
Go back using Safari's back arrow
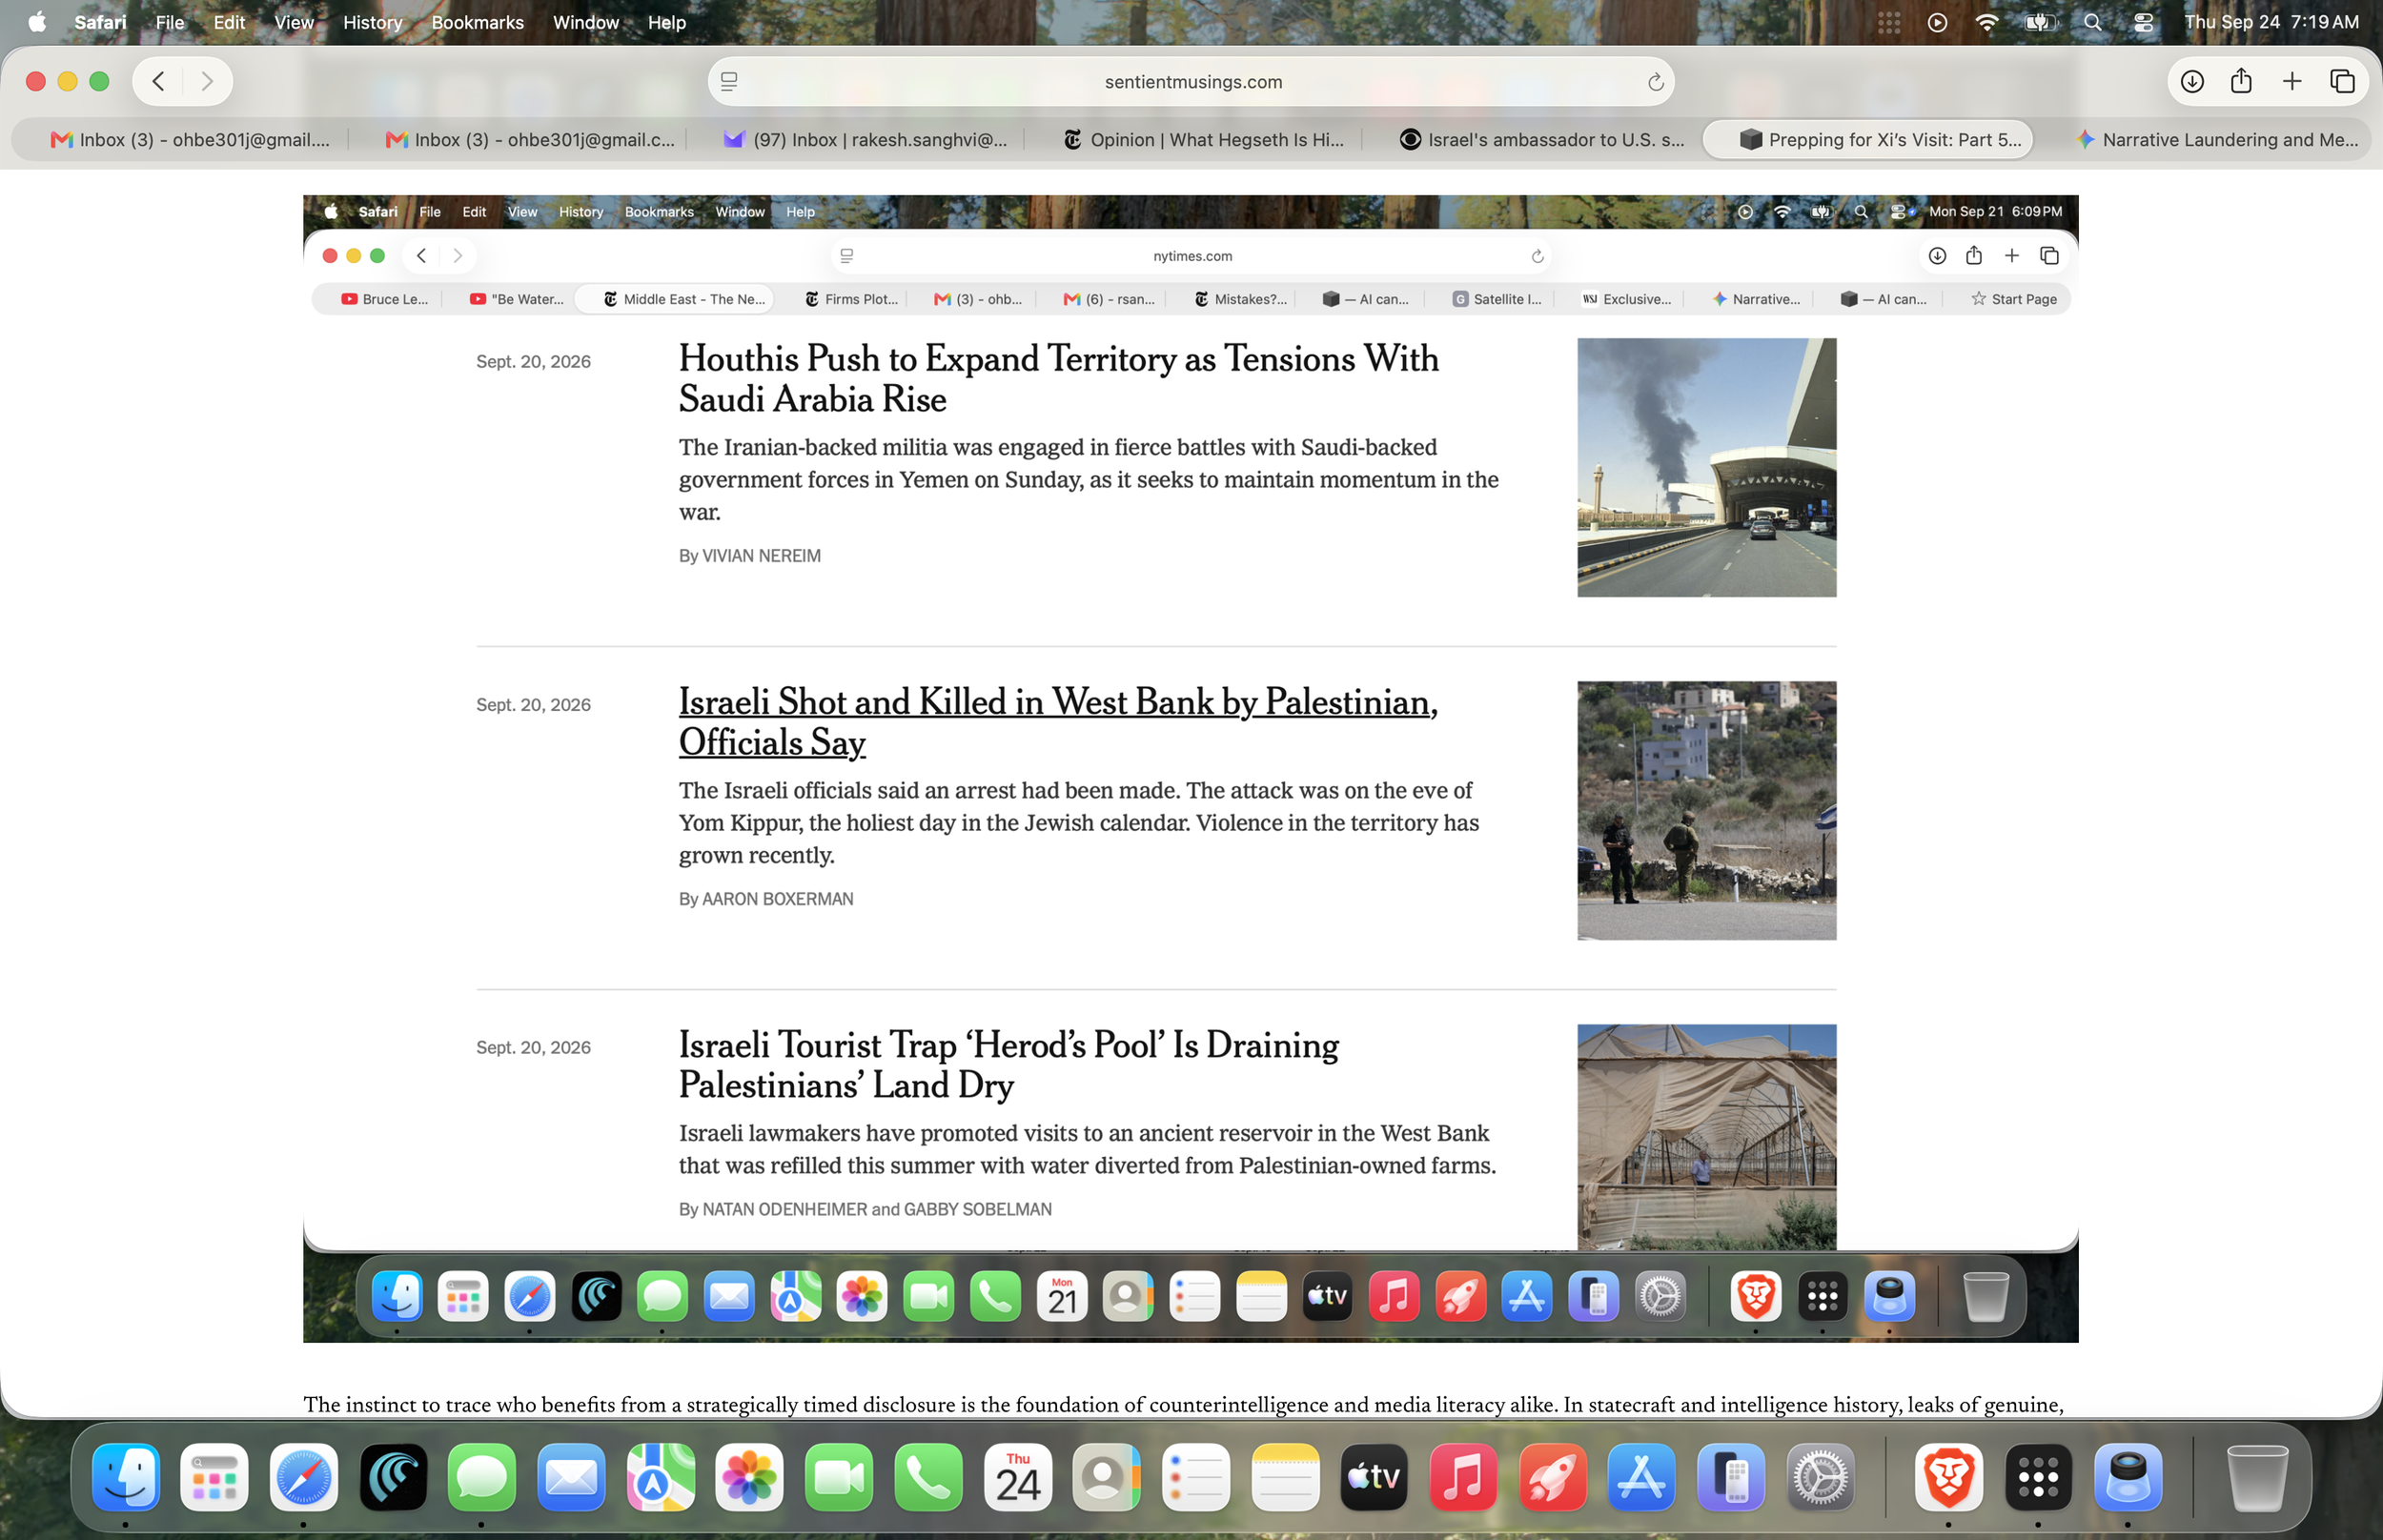click(158, 82)
